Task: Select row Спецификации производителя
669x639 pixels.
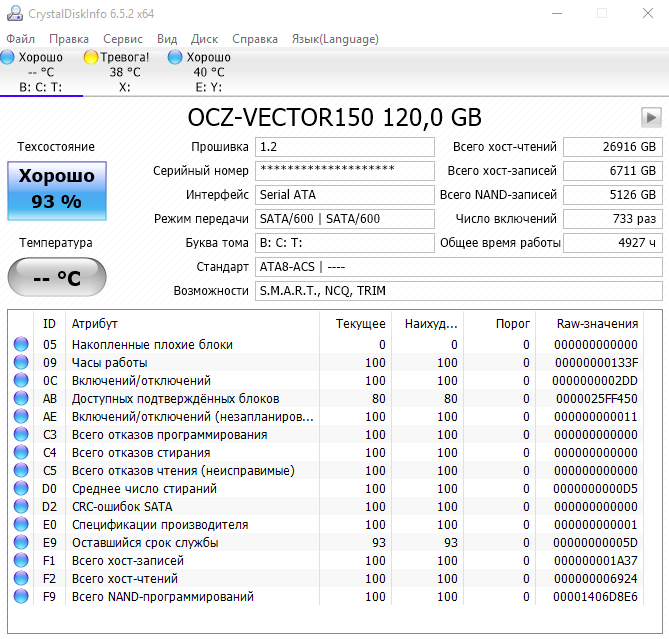Action: (326, 524)
